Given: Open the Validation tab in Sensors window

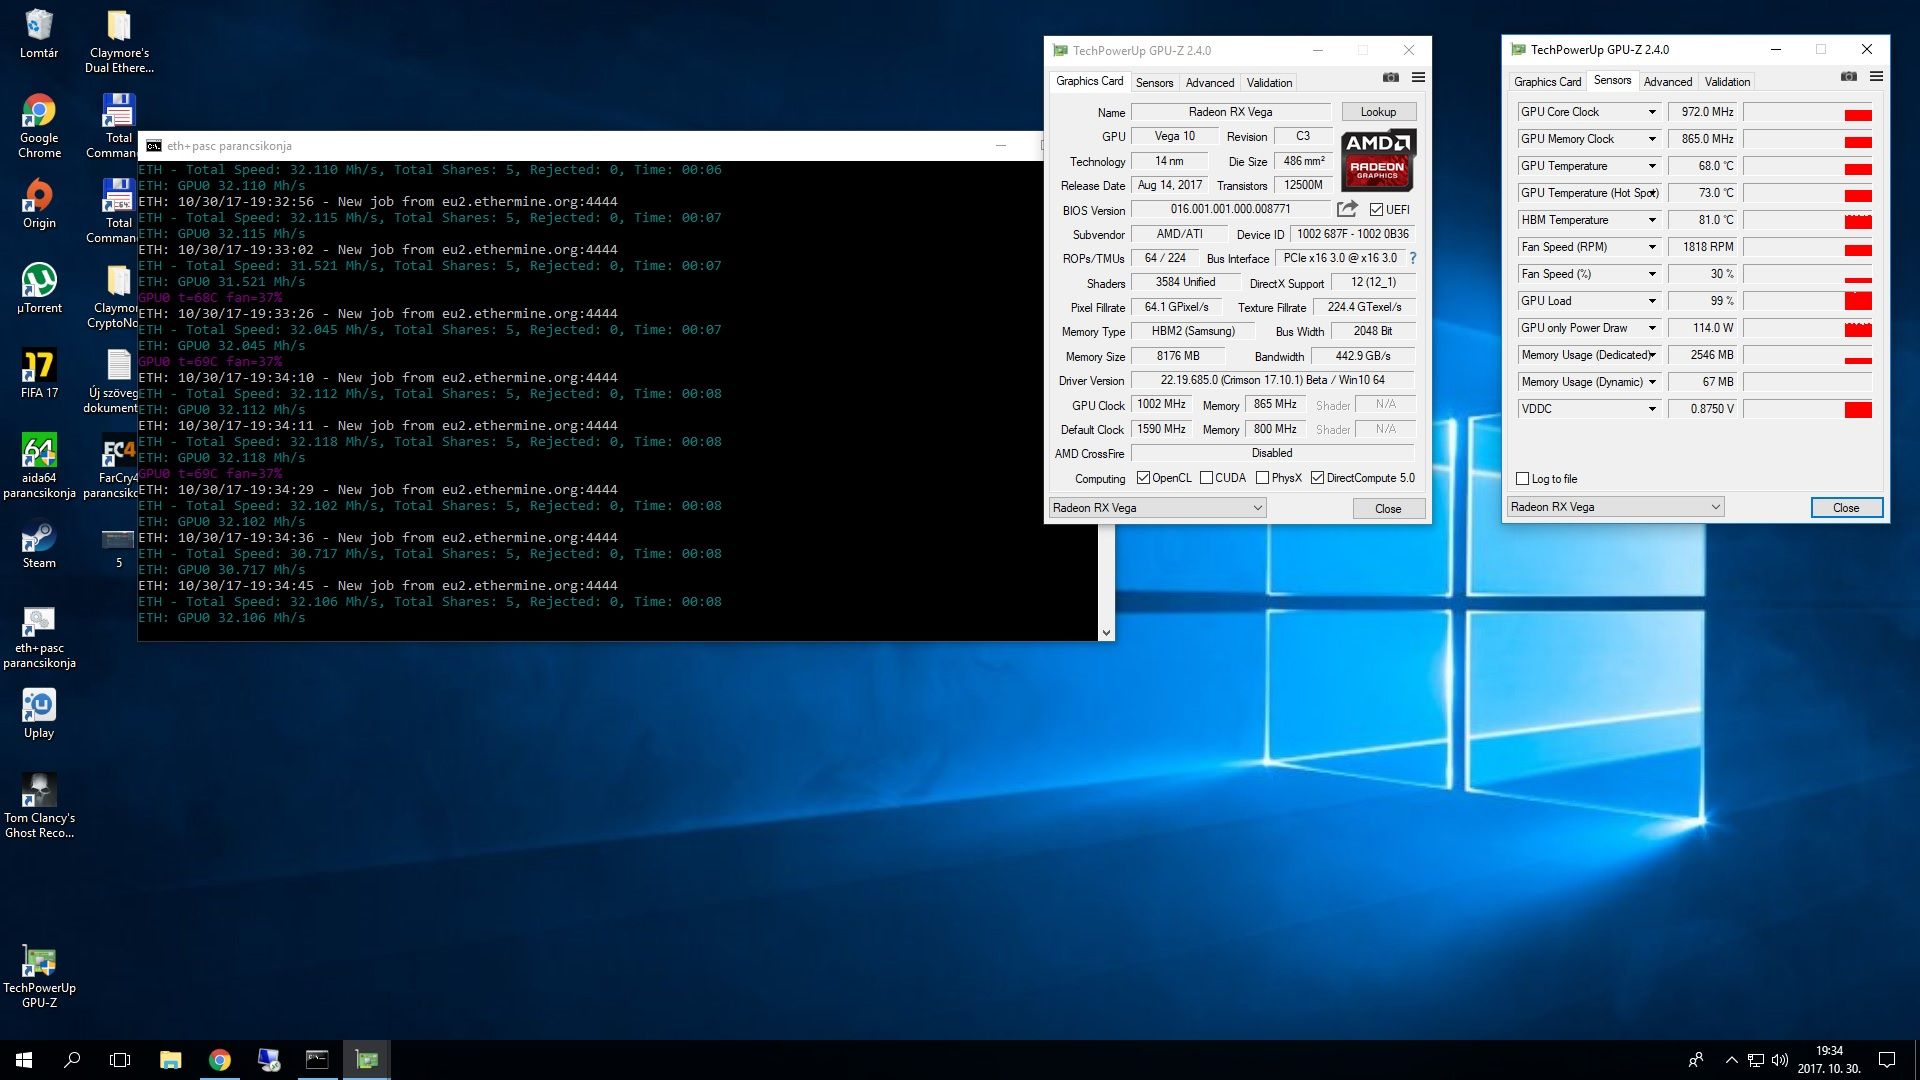Looking at the screenshot, I should click(x=1727, y=82).
